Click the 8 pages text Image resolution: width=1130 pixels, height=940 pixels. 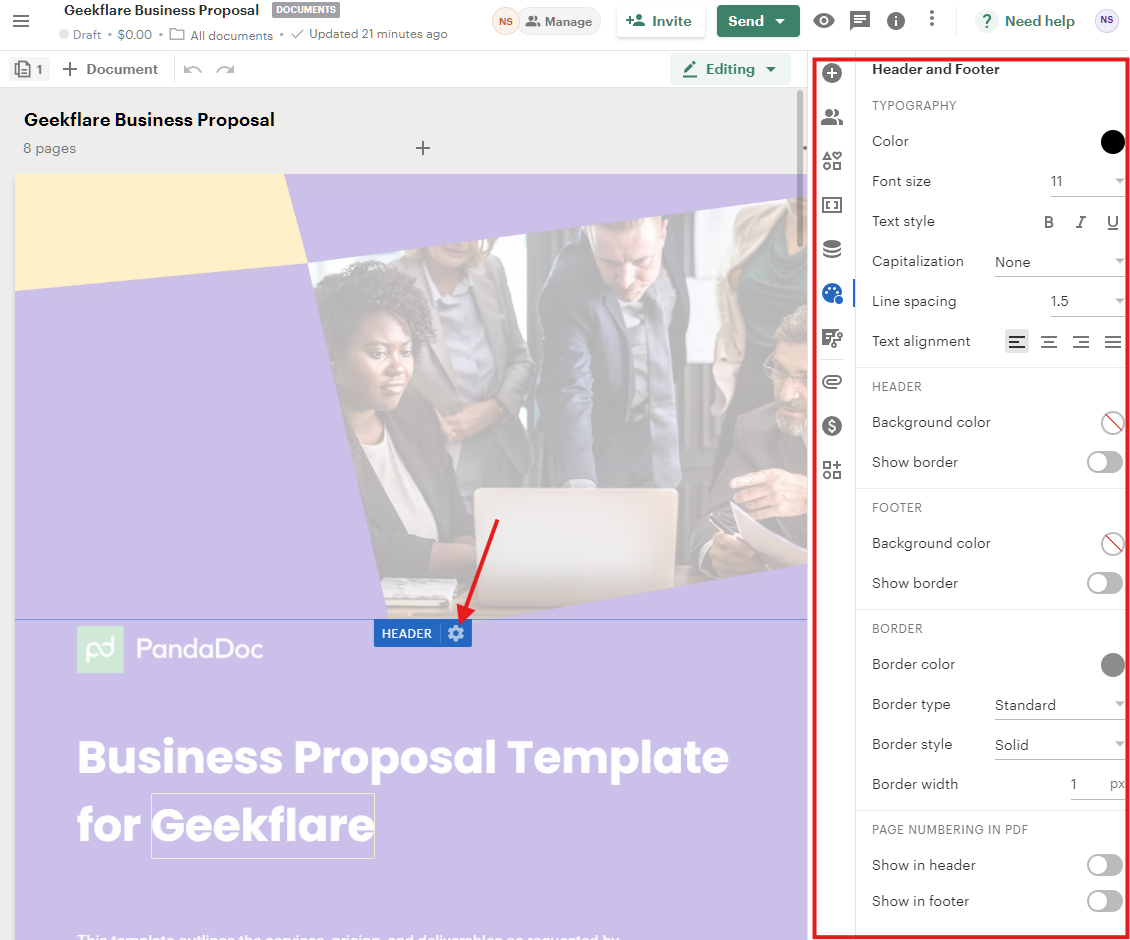pyautogui.click(x=50, y=148)
